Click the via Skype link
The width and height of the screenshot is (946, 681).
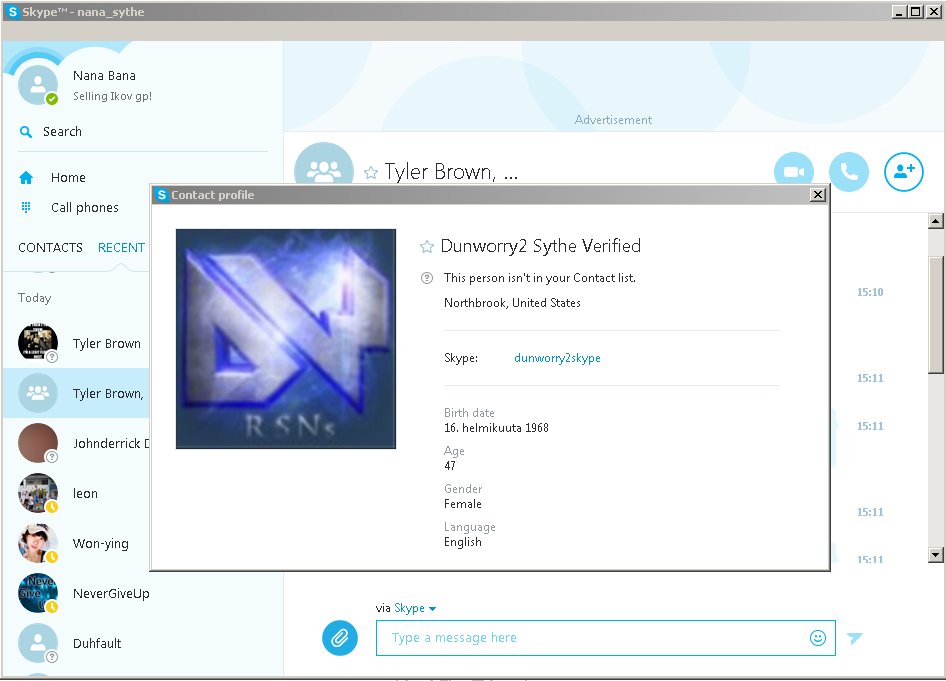pyautogui.click(x=408, y=608)
